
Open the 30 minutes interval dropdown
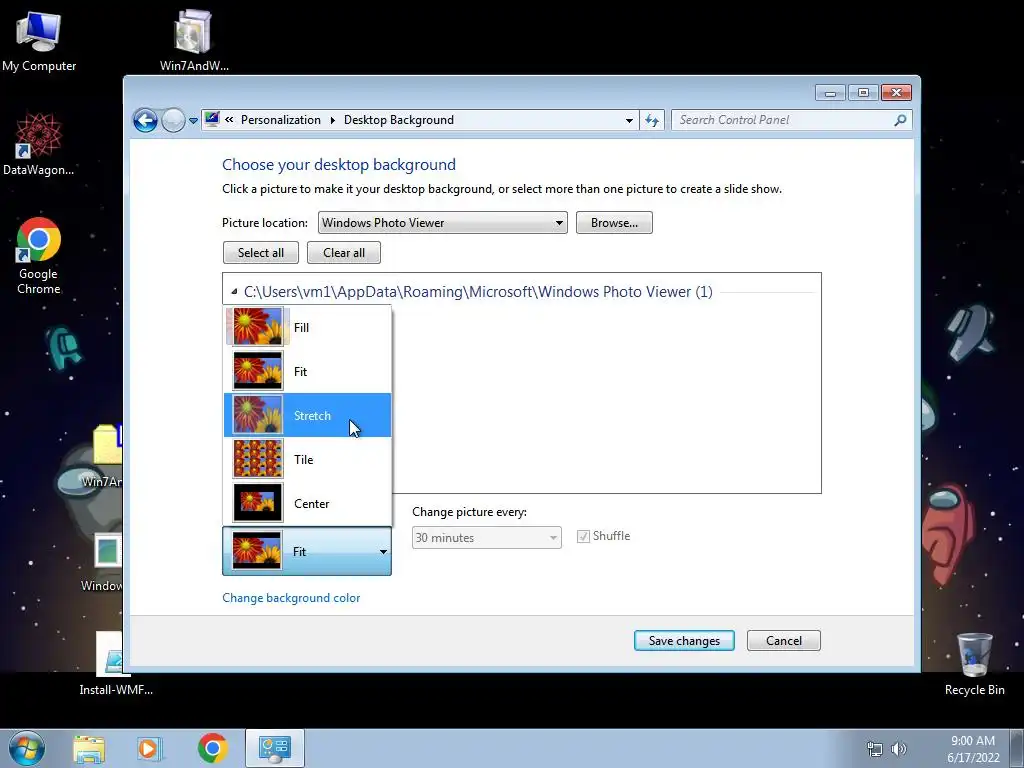tap(487, 537)
